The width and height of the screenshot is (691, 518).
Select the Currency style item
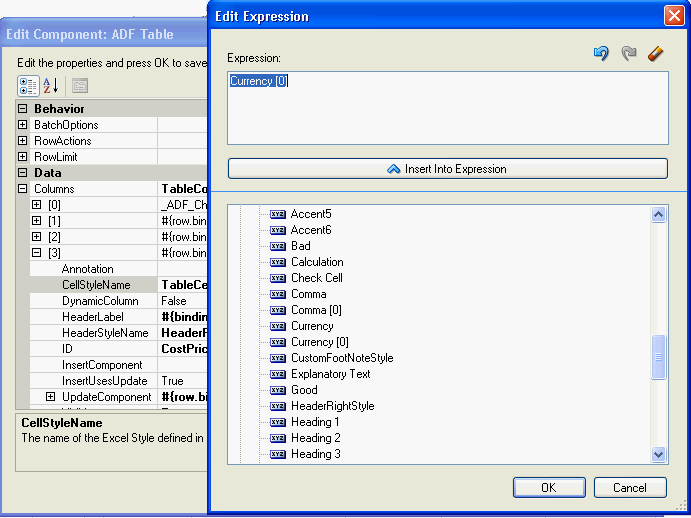pos(312,326)
